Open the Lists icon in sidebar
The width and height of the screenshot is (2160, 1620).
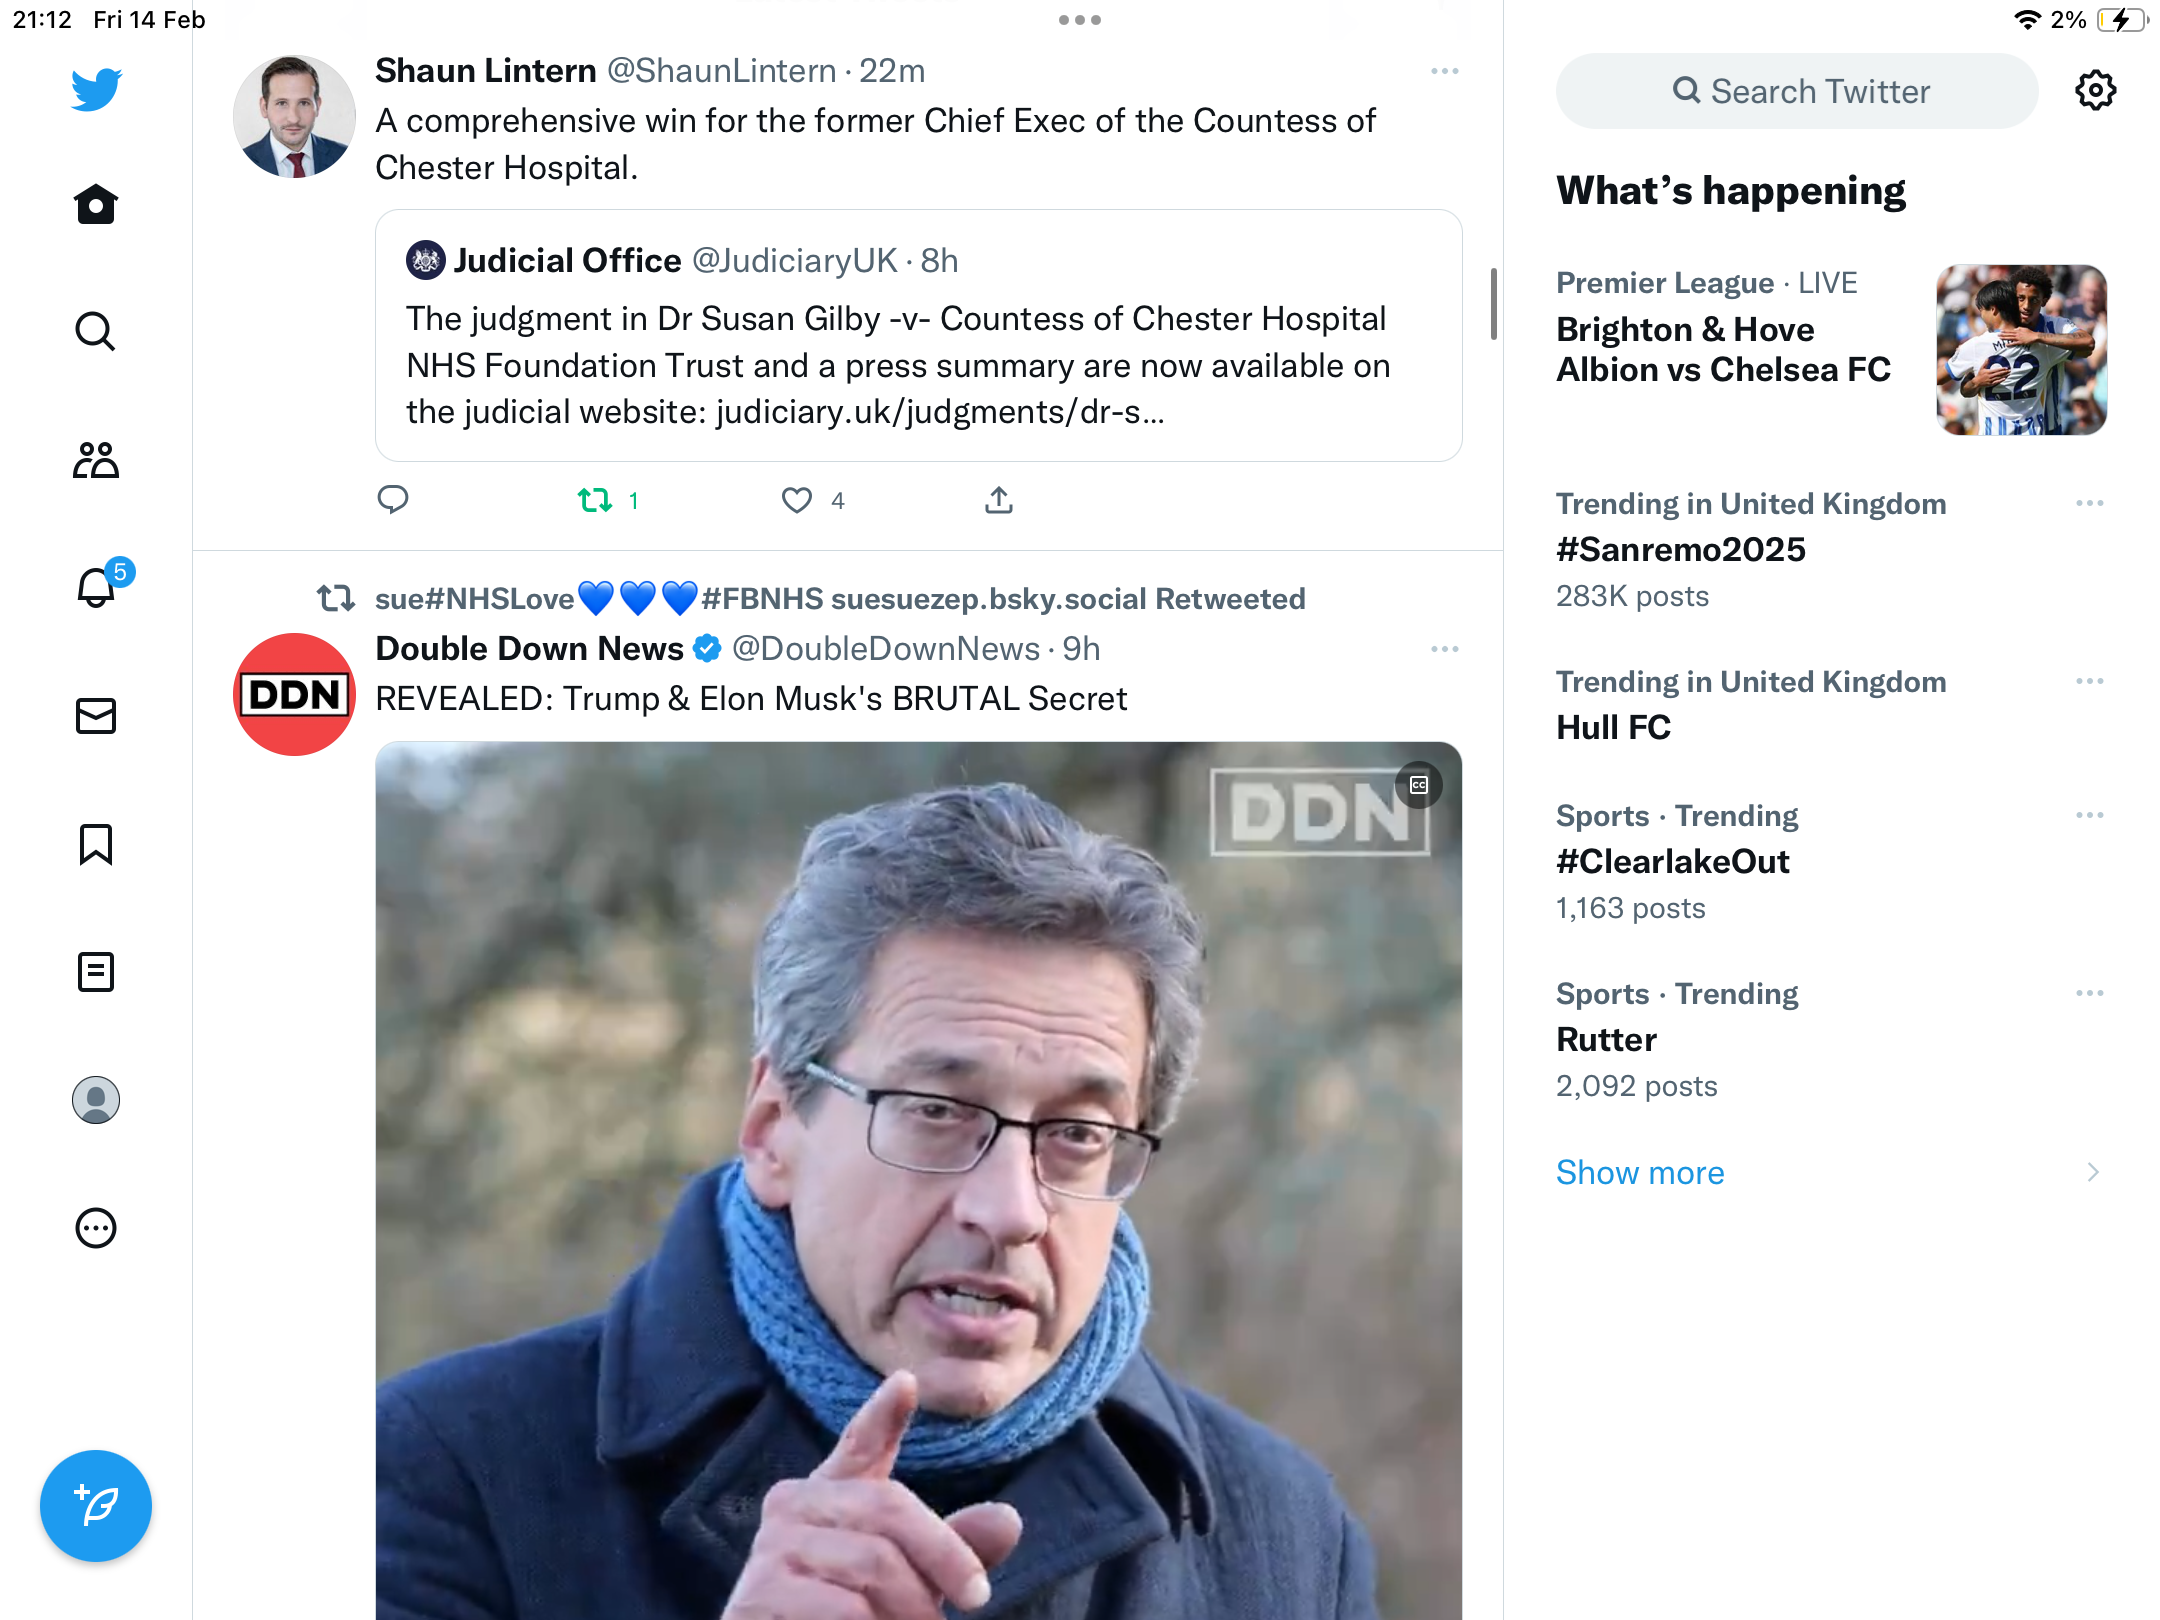click(x=96, y=972)
